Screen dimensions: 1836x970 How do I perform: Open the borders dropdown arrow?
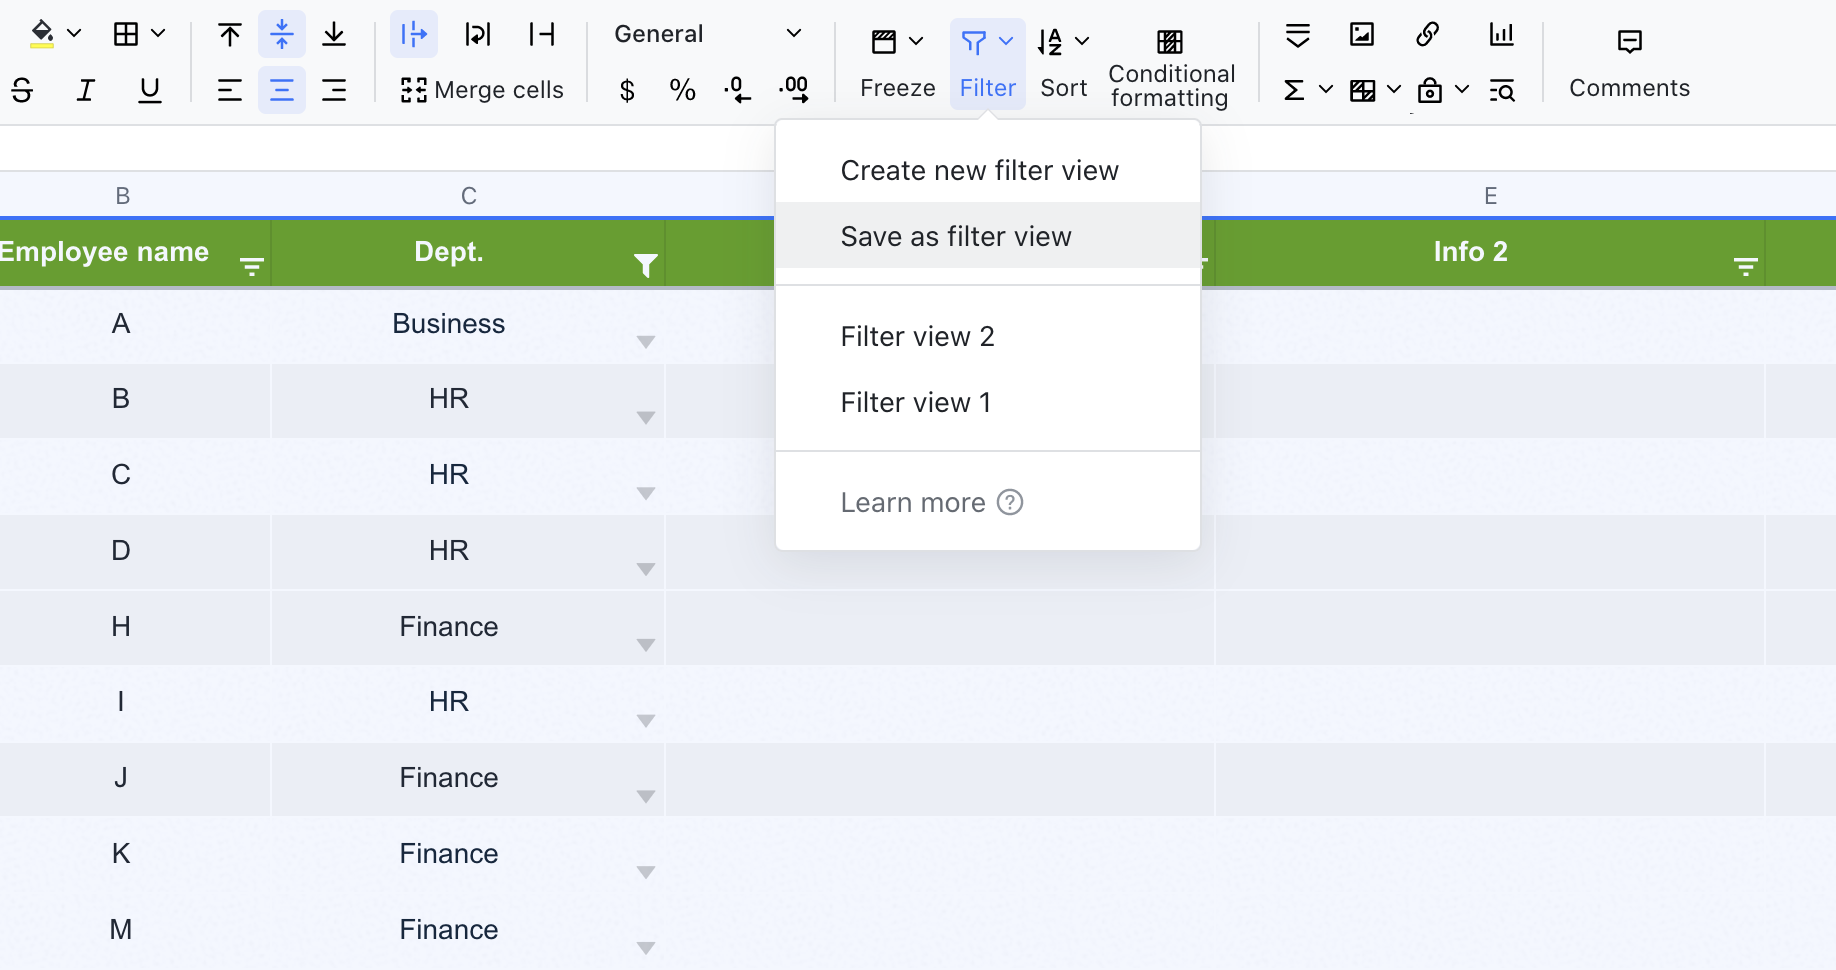[x=158, y=34]
